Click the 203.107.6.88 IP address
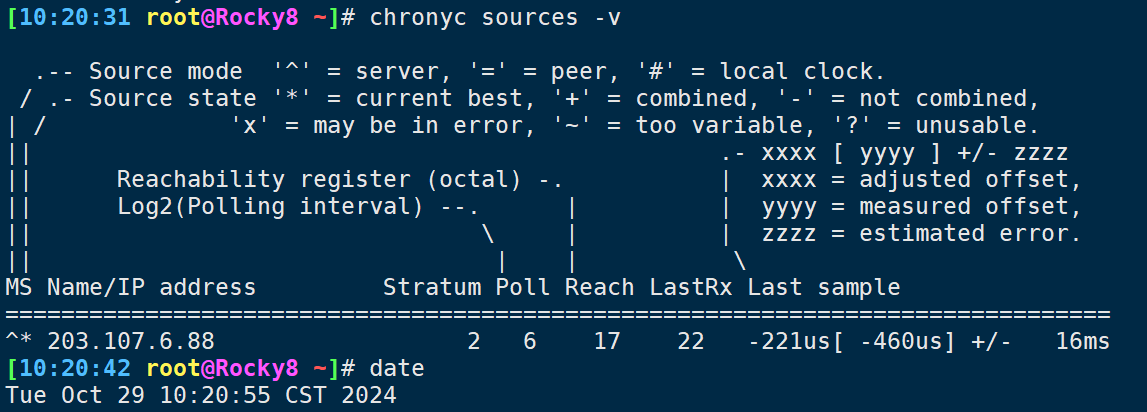This screenshot has width=1147, height=412. point(131,341)
